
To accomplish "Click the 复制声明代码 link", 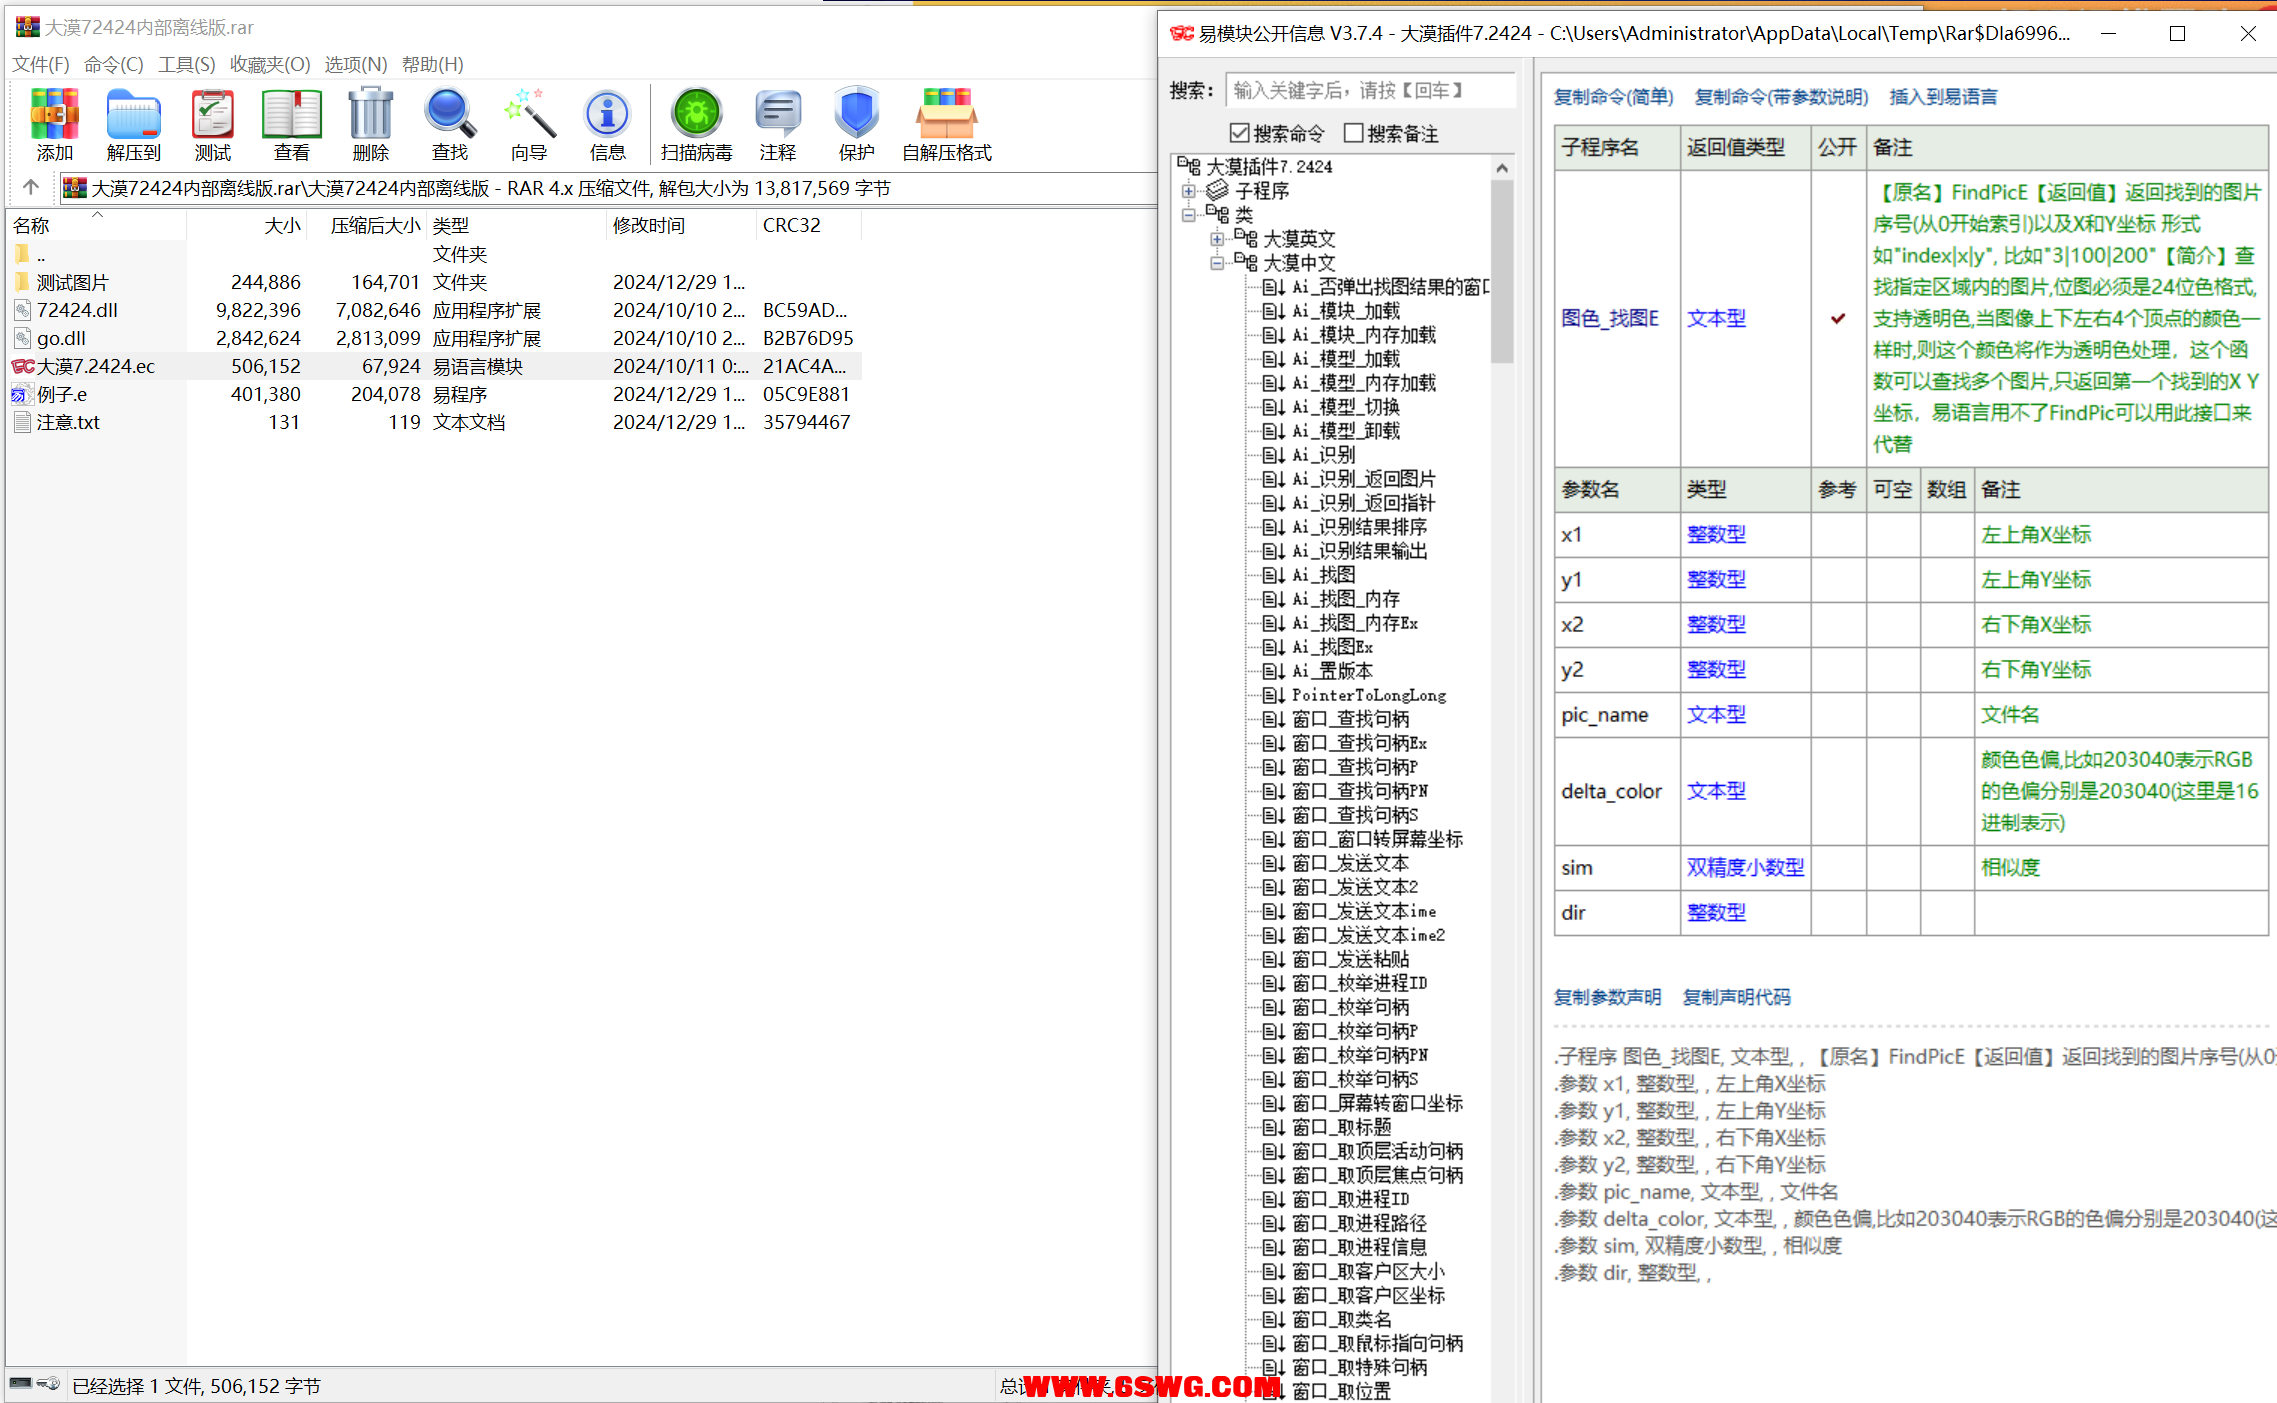I will click(x=1736, y=996).
